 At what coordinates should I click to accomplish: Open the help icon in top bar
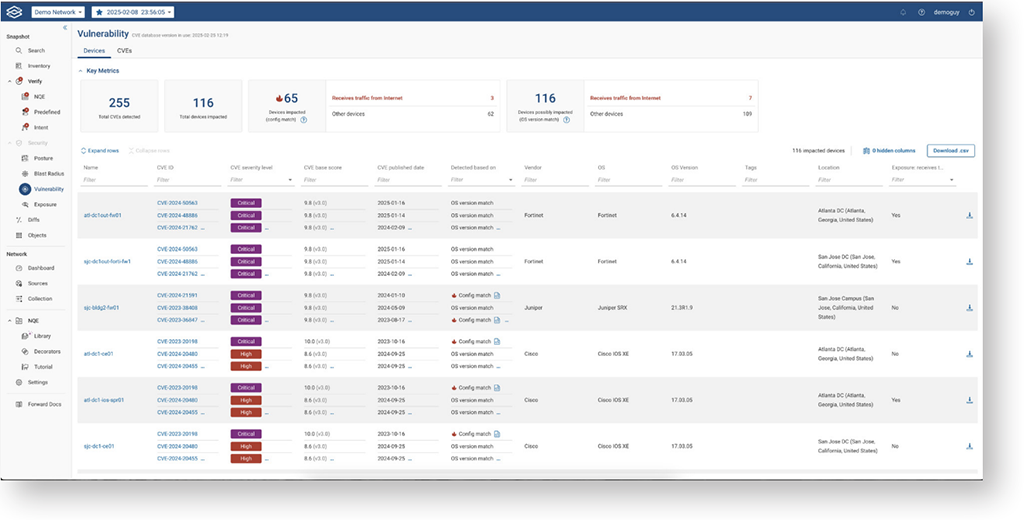921,12
